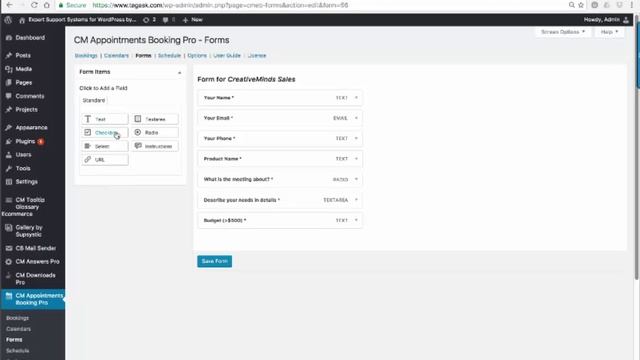The image size is (640, 360).
Task: Click the New content plus button
Action: pos(192,20)
